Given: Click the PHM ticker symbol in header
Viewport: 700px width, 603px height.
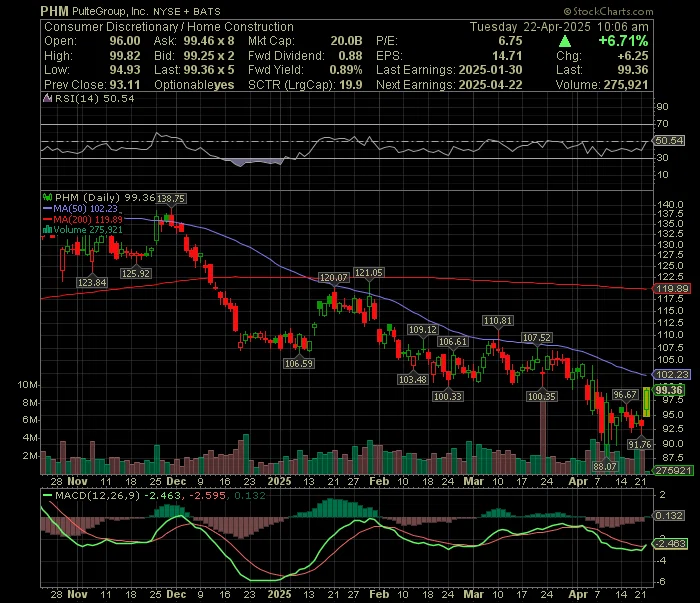Looking at the screenshot, I should coord(54,11).
